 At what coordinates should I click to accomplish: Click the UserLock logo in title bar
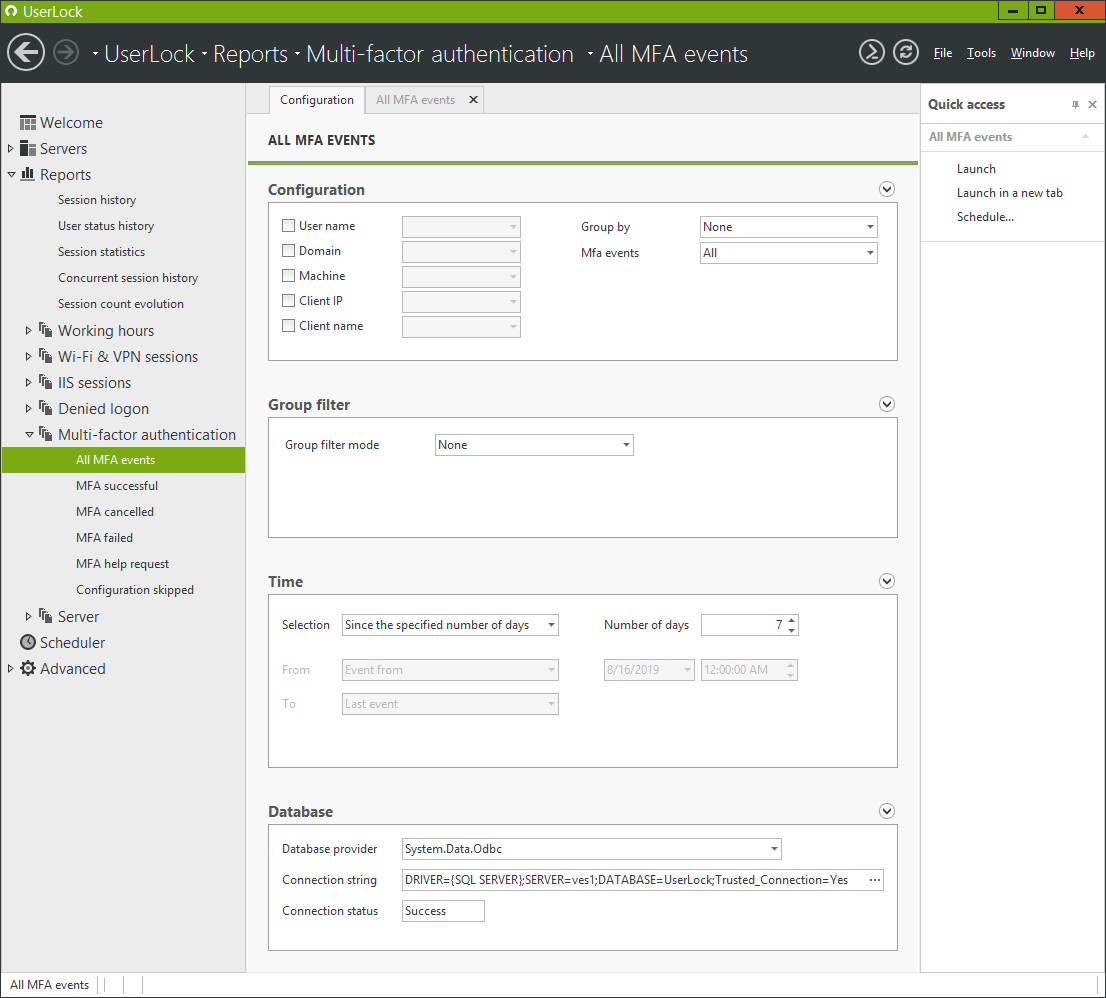click(11, 11)
